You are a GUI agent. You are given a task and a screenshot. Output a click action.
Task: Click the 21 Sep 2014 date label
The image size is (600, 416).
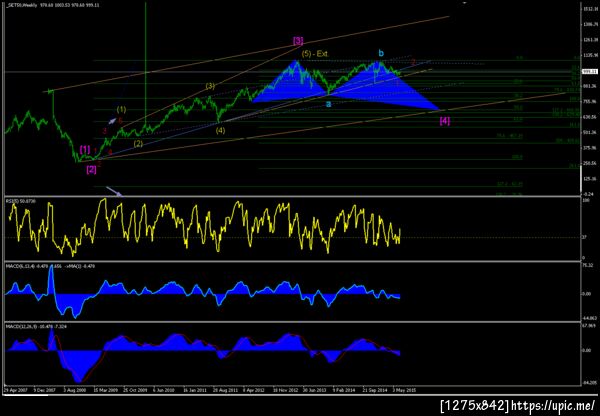click(x=375, y=390)
